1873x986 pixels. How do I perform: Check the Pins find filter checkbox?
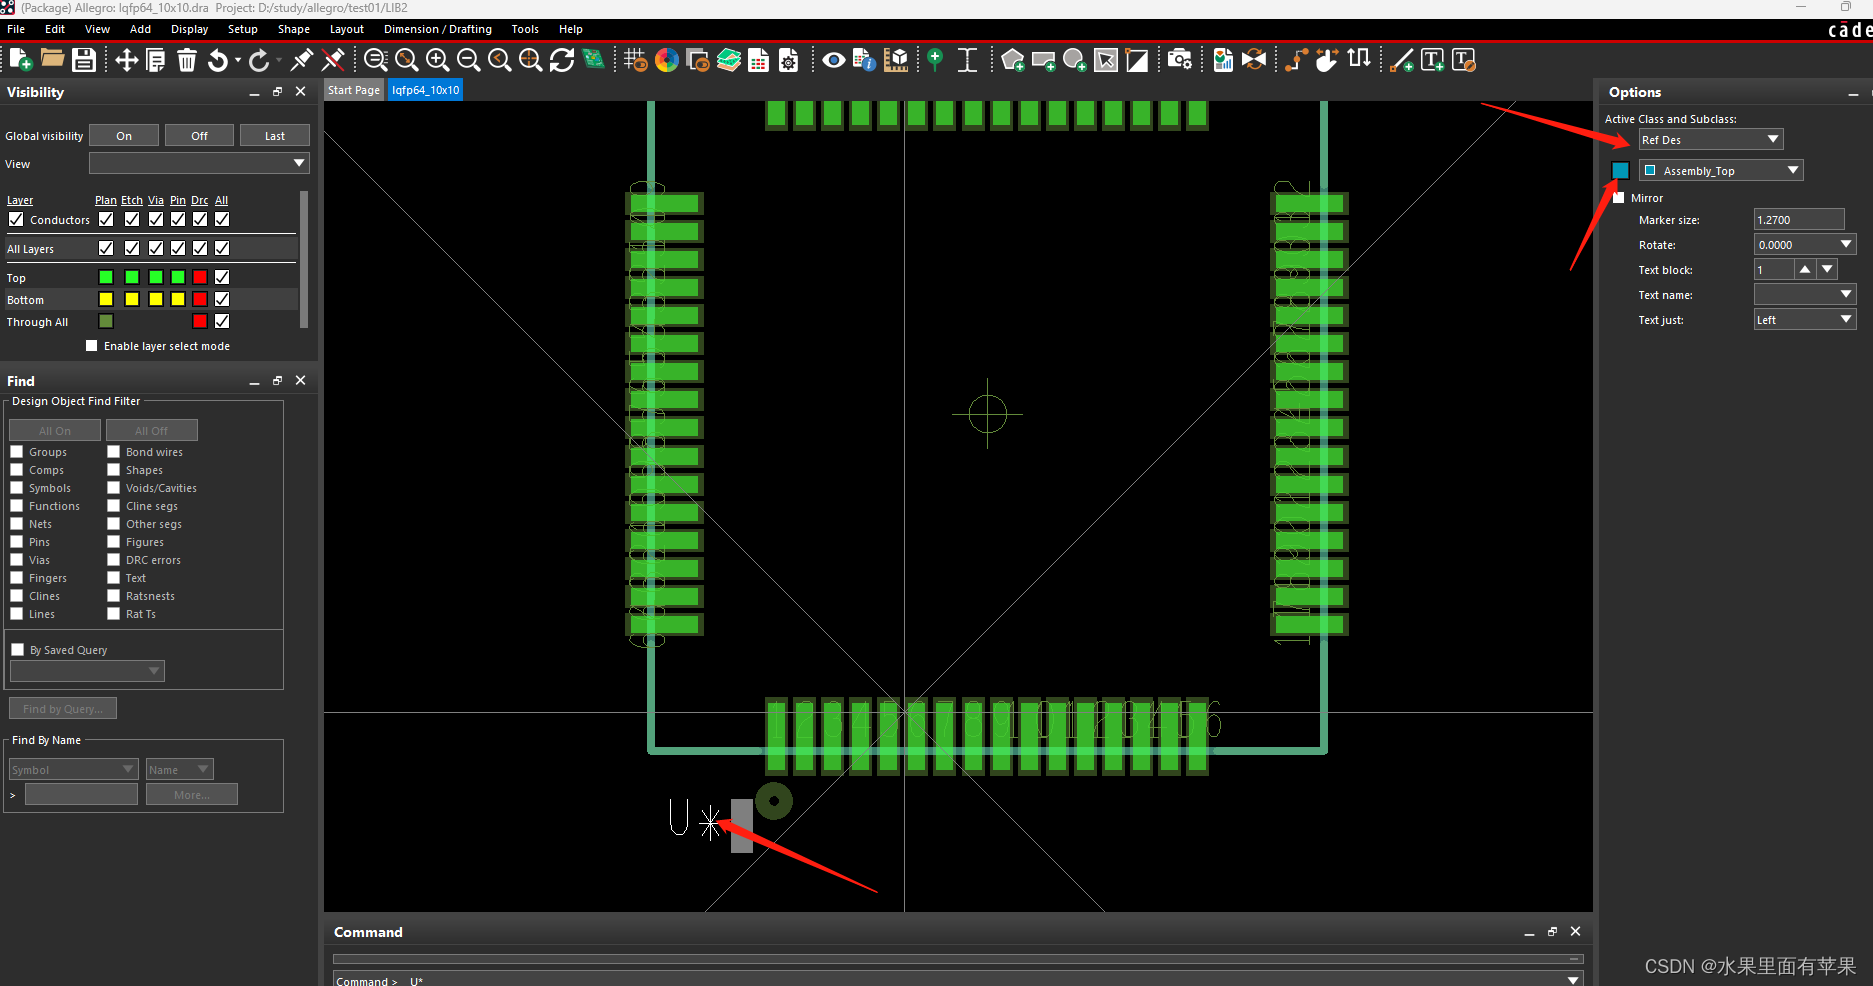[x=17, y=542]
